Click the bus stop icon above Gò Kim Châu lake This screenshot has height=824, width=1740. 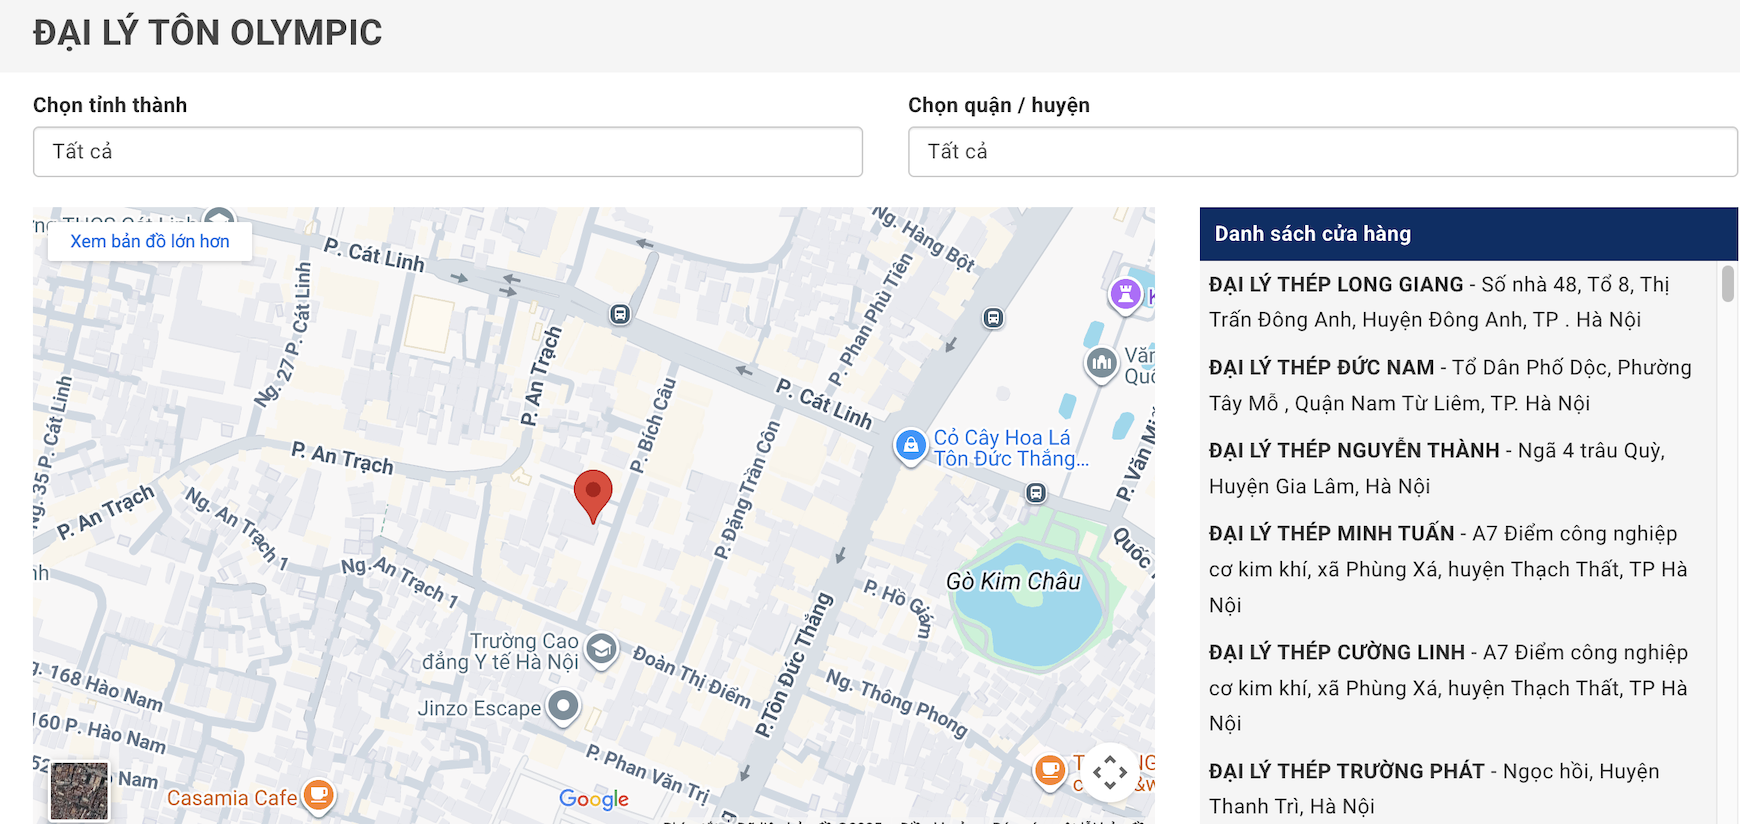(x=1036, y=492)
